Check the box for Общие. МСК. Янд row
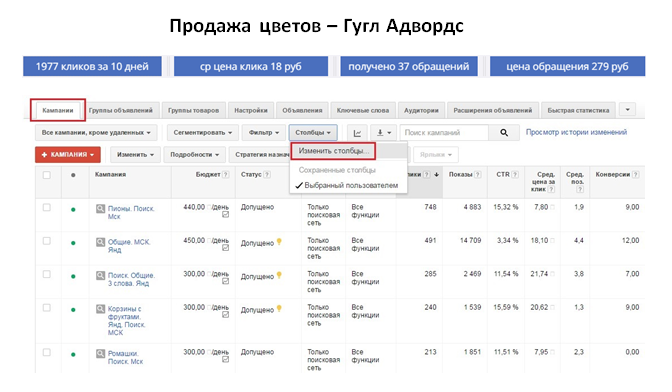 [47, 241]
